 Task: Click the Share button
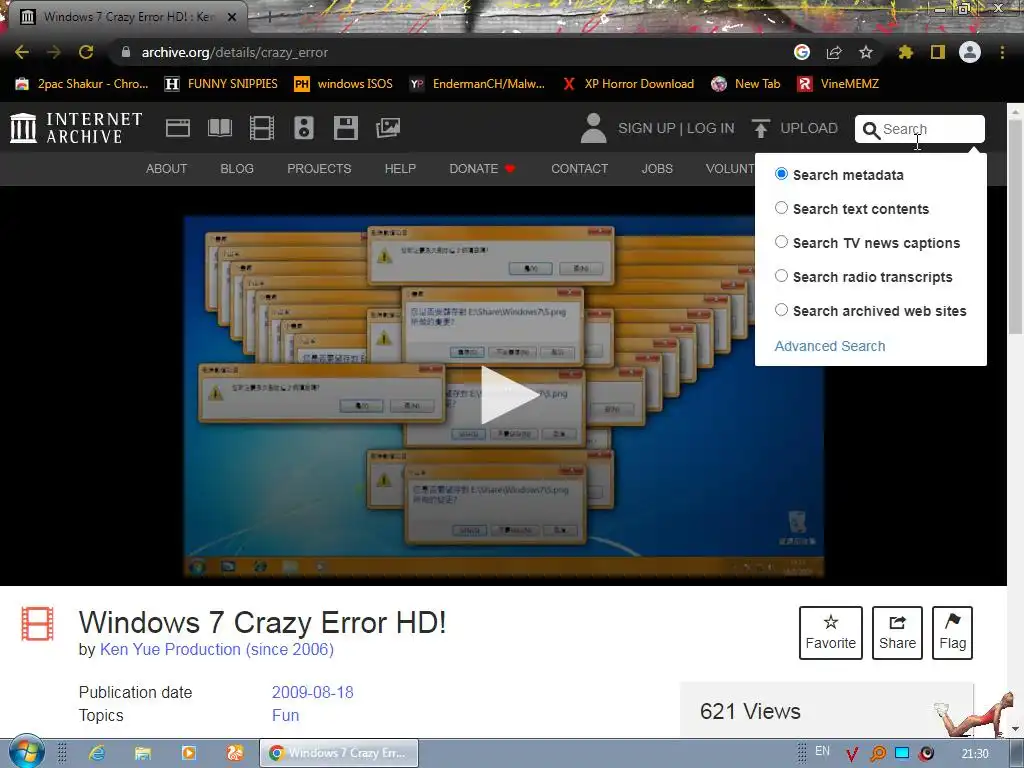pyautogui.click(x=897, y=633)
